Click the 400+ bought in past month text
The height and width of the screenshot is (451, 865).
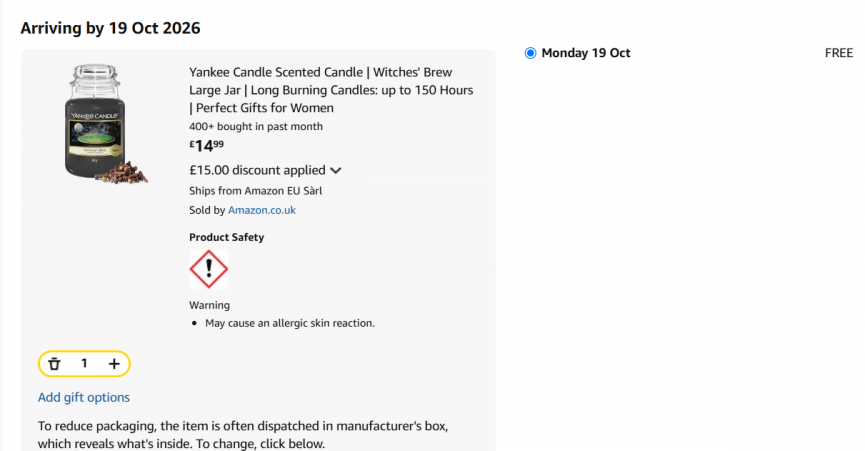(x=256, y=126)
